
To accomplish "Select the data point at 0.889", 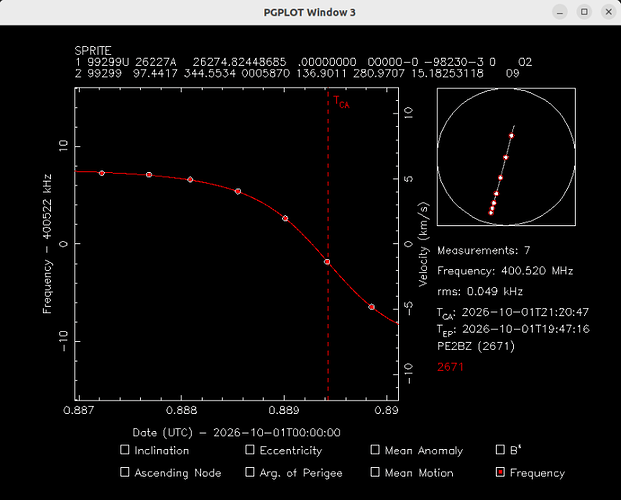I will tap(285, 218).
